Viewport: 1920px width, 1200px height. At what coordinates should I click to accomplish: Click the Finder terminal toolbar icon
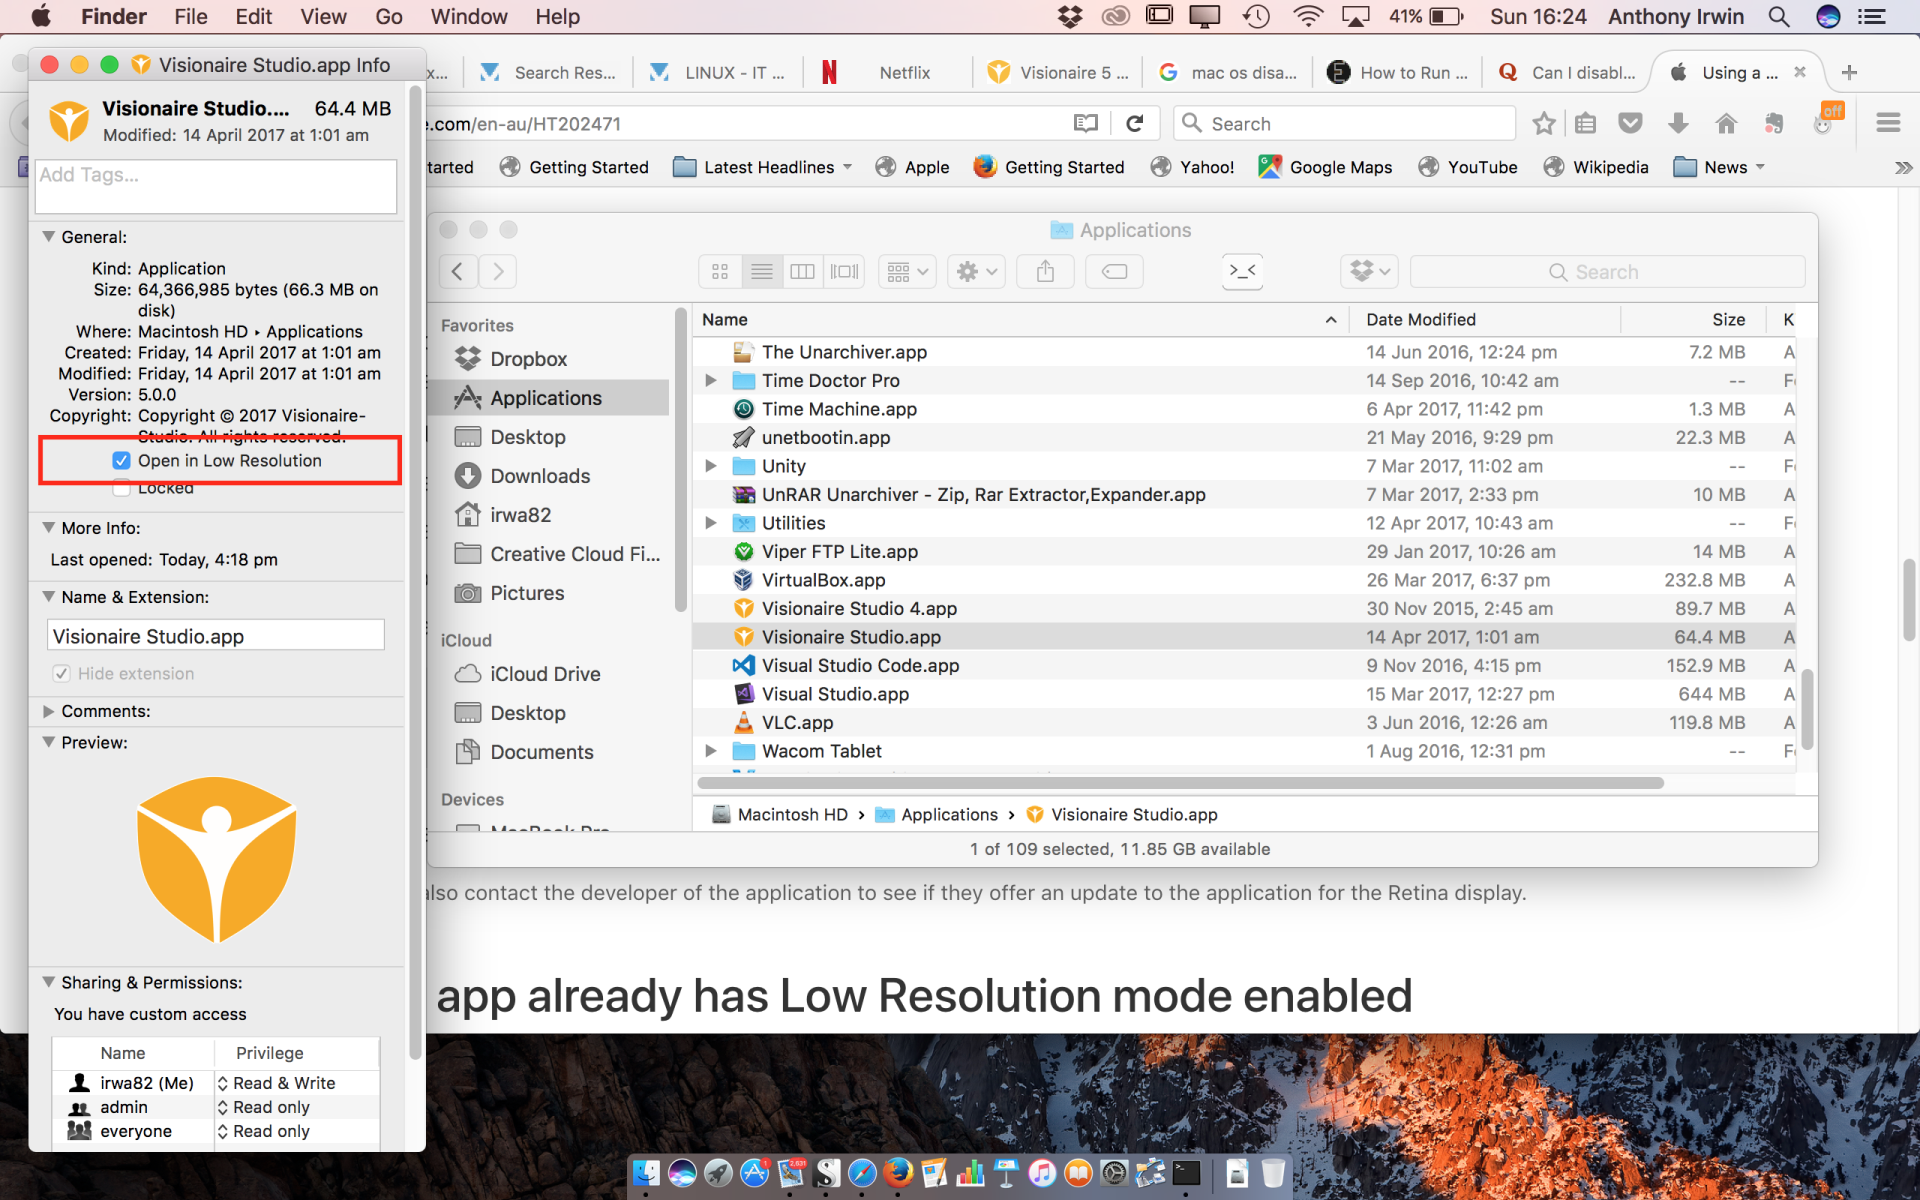click(1242, 271)
